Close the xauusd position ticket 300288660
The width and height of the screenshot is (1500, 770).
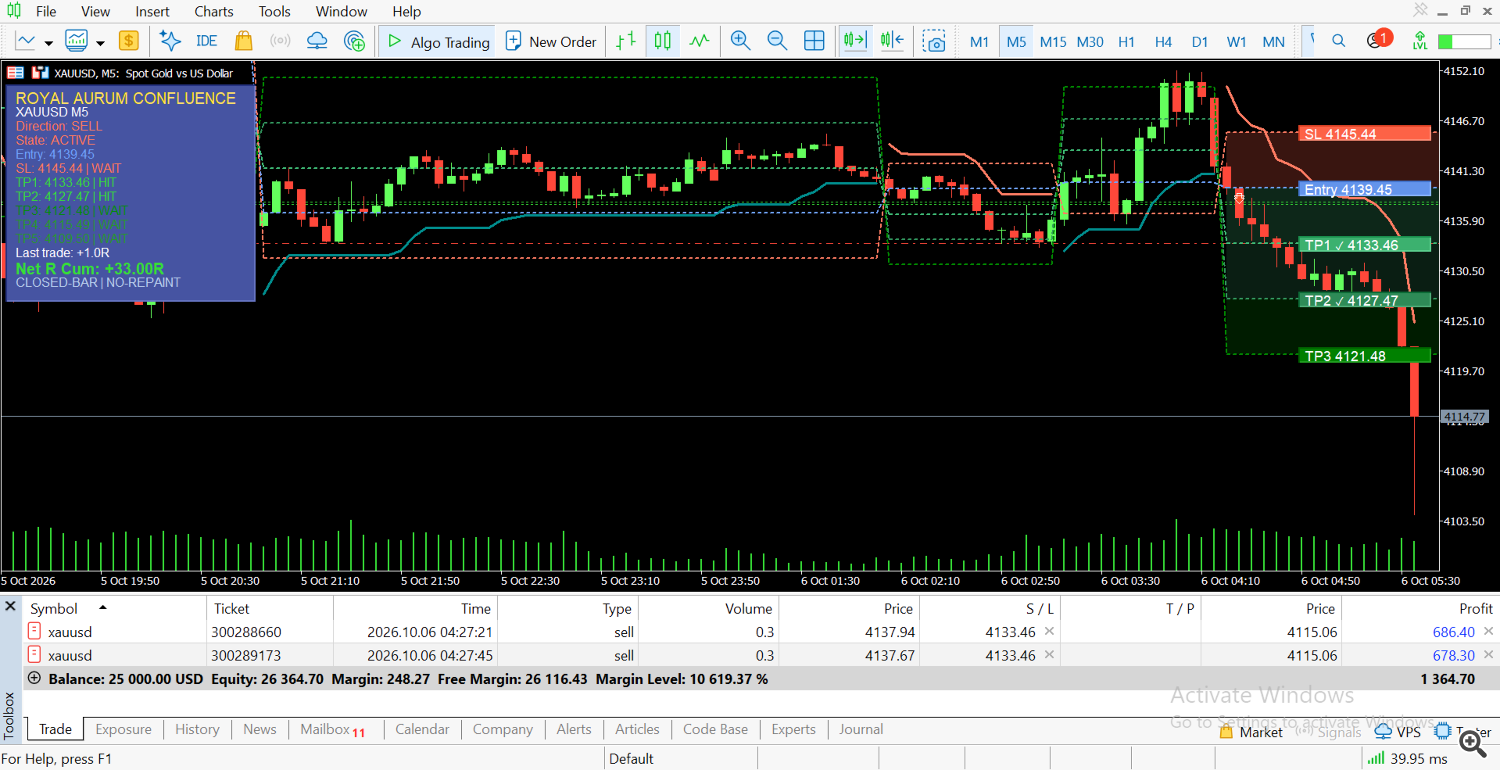[1488, 631]
